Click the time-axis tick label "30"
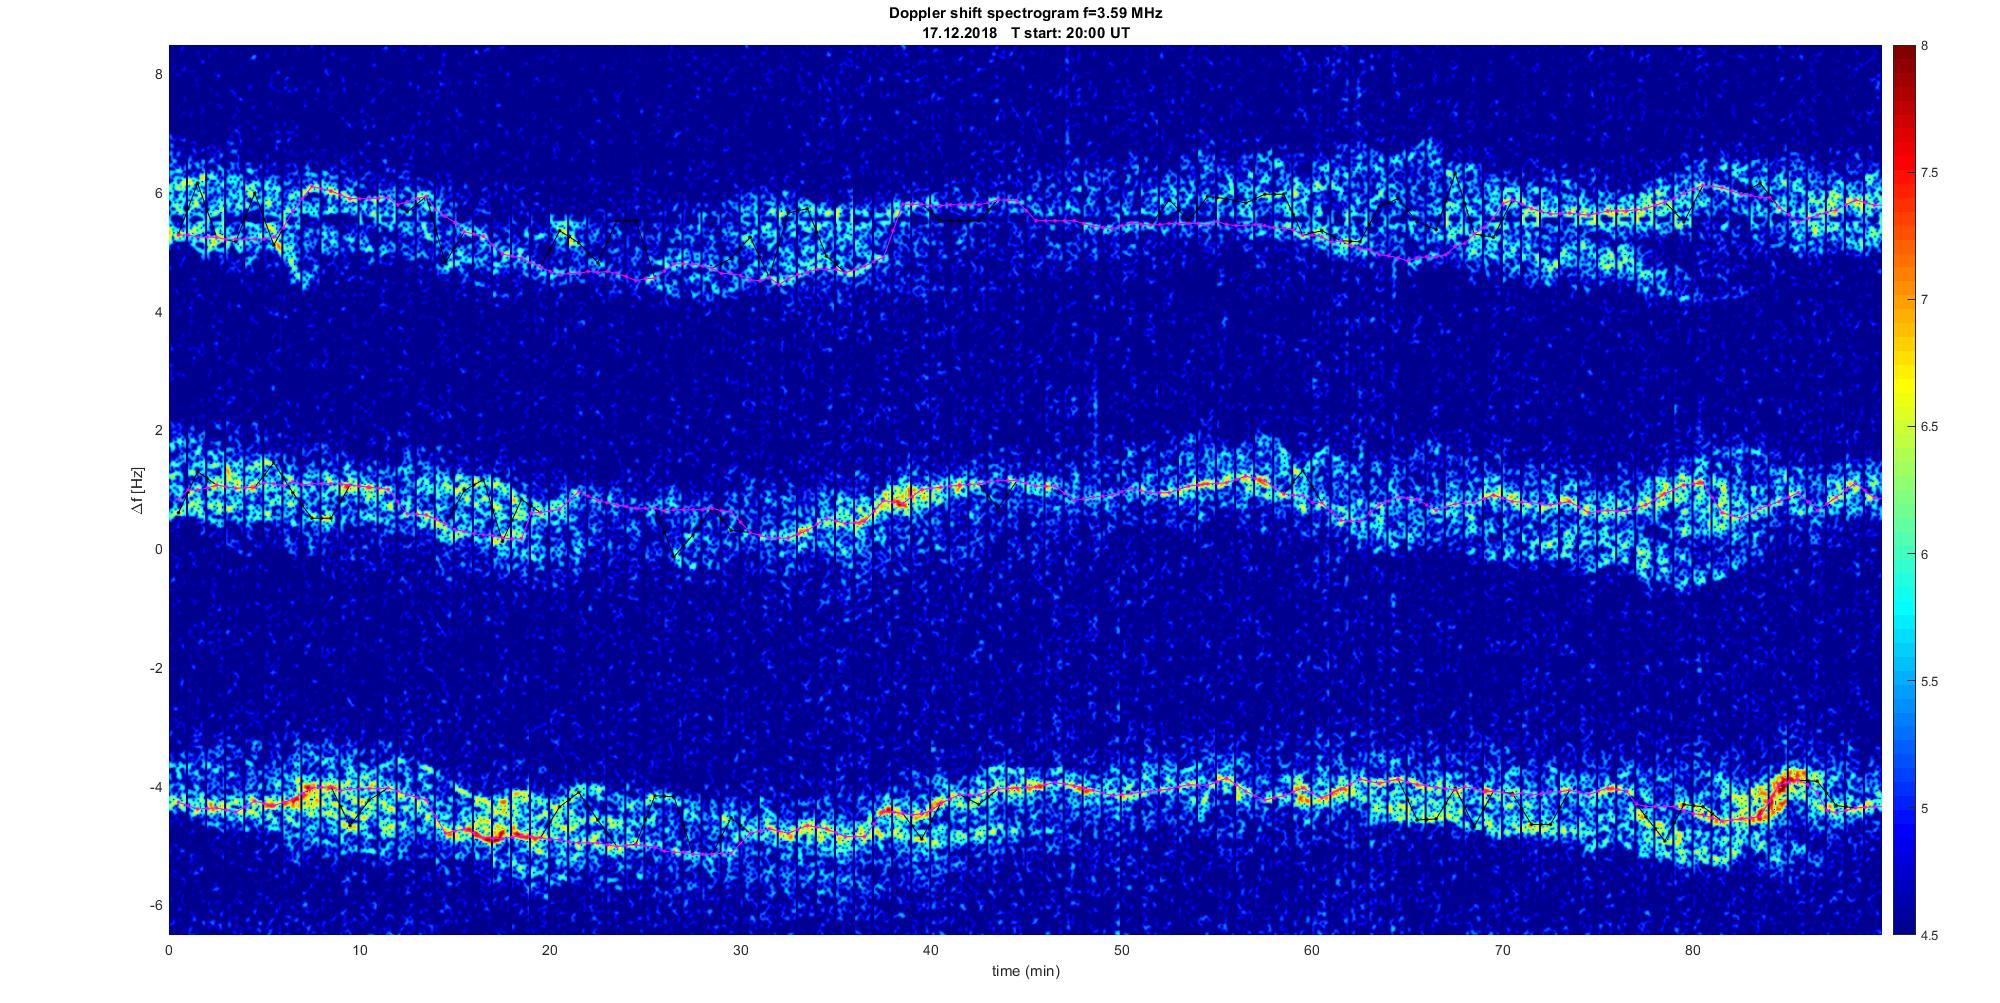 pos(740,950)
